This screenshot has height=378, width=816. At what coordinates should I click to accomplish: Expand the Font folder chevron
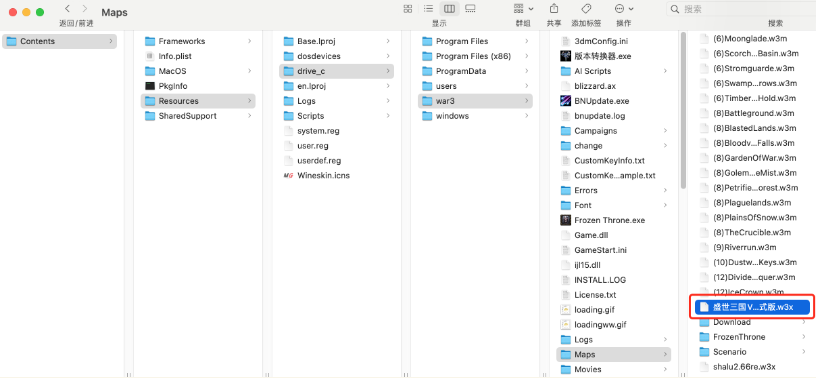click(665, 205)
